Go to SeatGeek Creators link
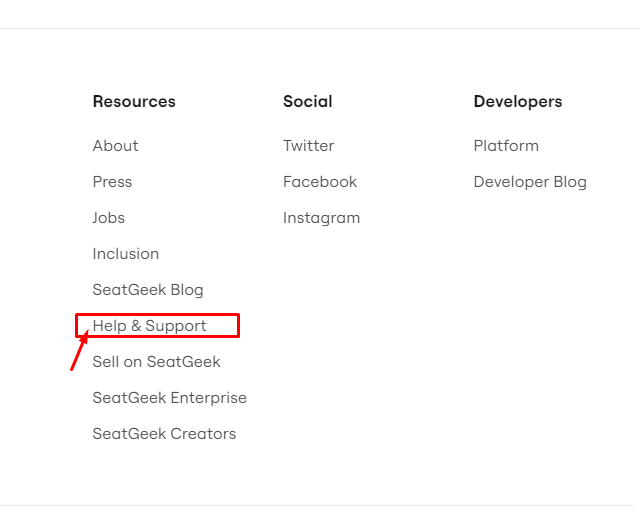 click(x=164, y=434)
